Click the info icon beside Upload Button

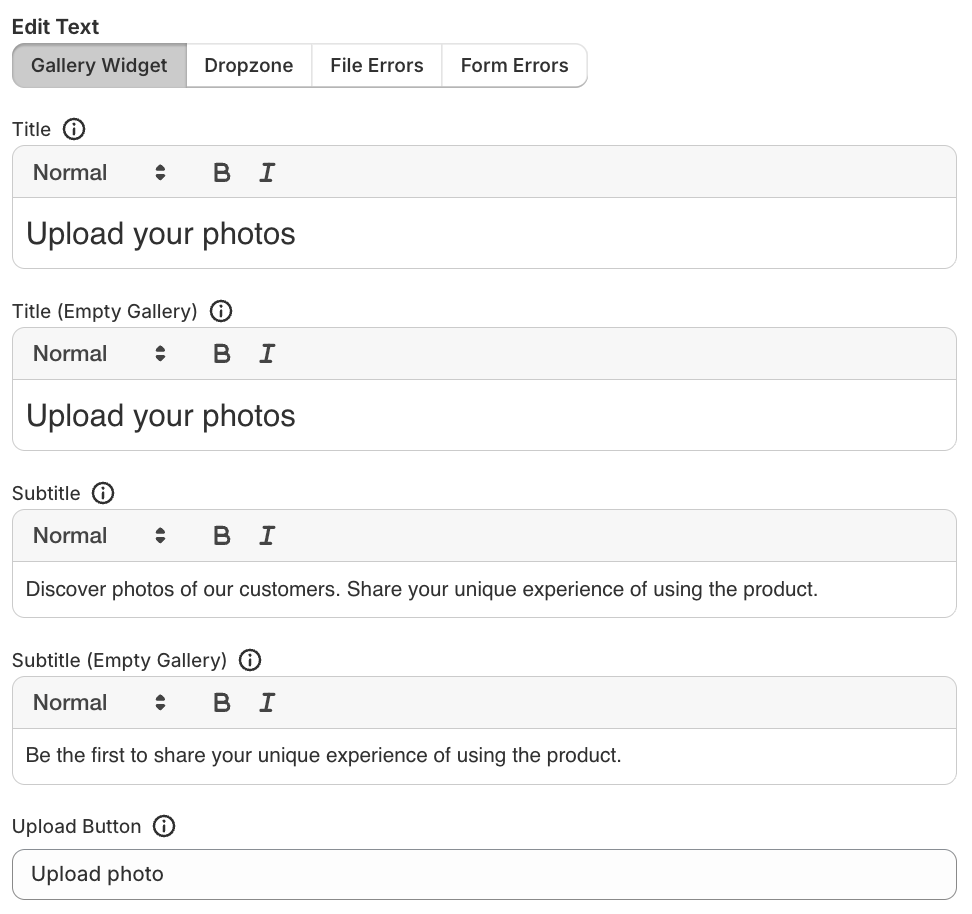164,826
